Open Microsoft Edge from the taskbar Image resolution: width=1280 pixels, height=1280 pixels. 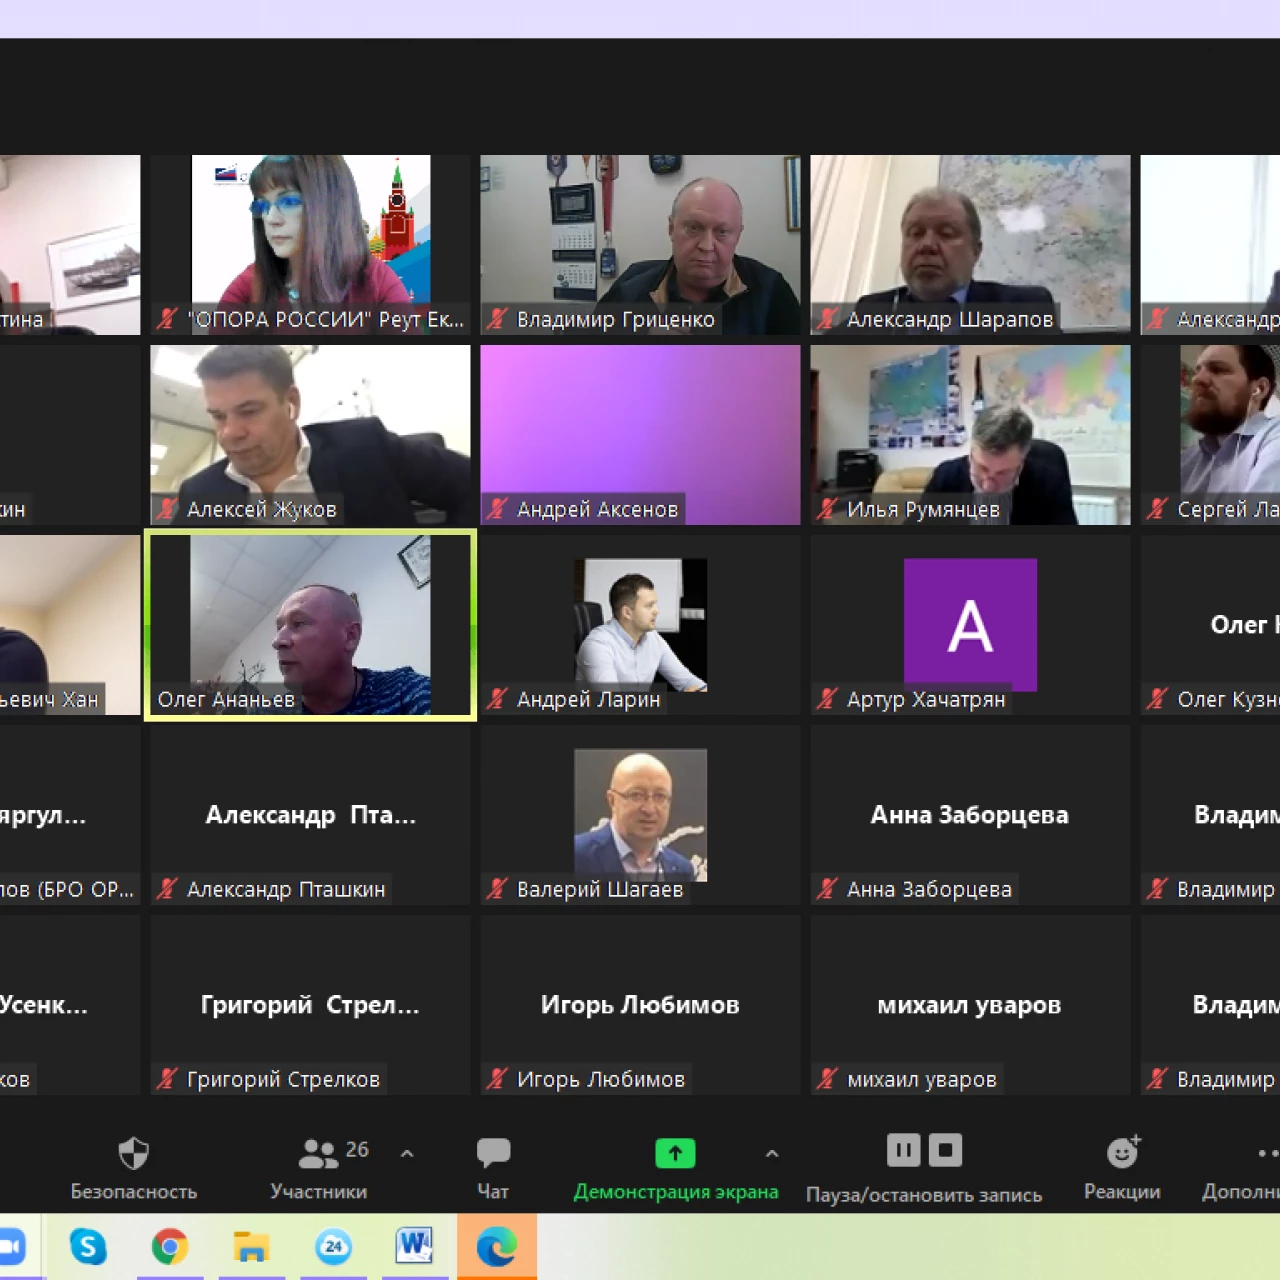pos(496,1246)
